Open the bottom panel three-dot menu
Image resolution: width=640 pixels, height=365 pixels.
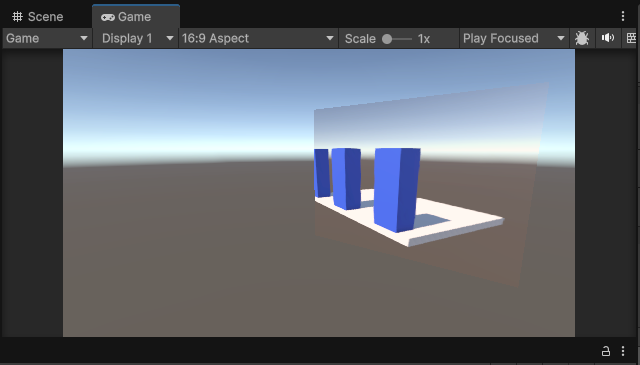[x=623, y=351]
